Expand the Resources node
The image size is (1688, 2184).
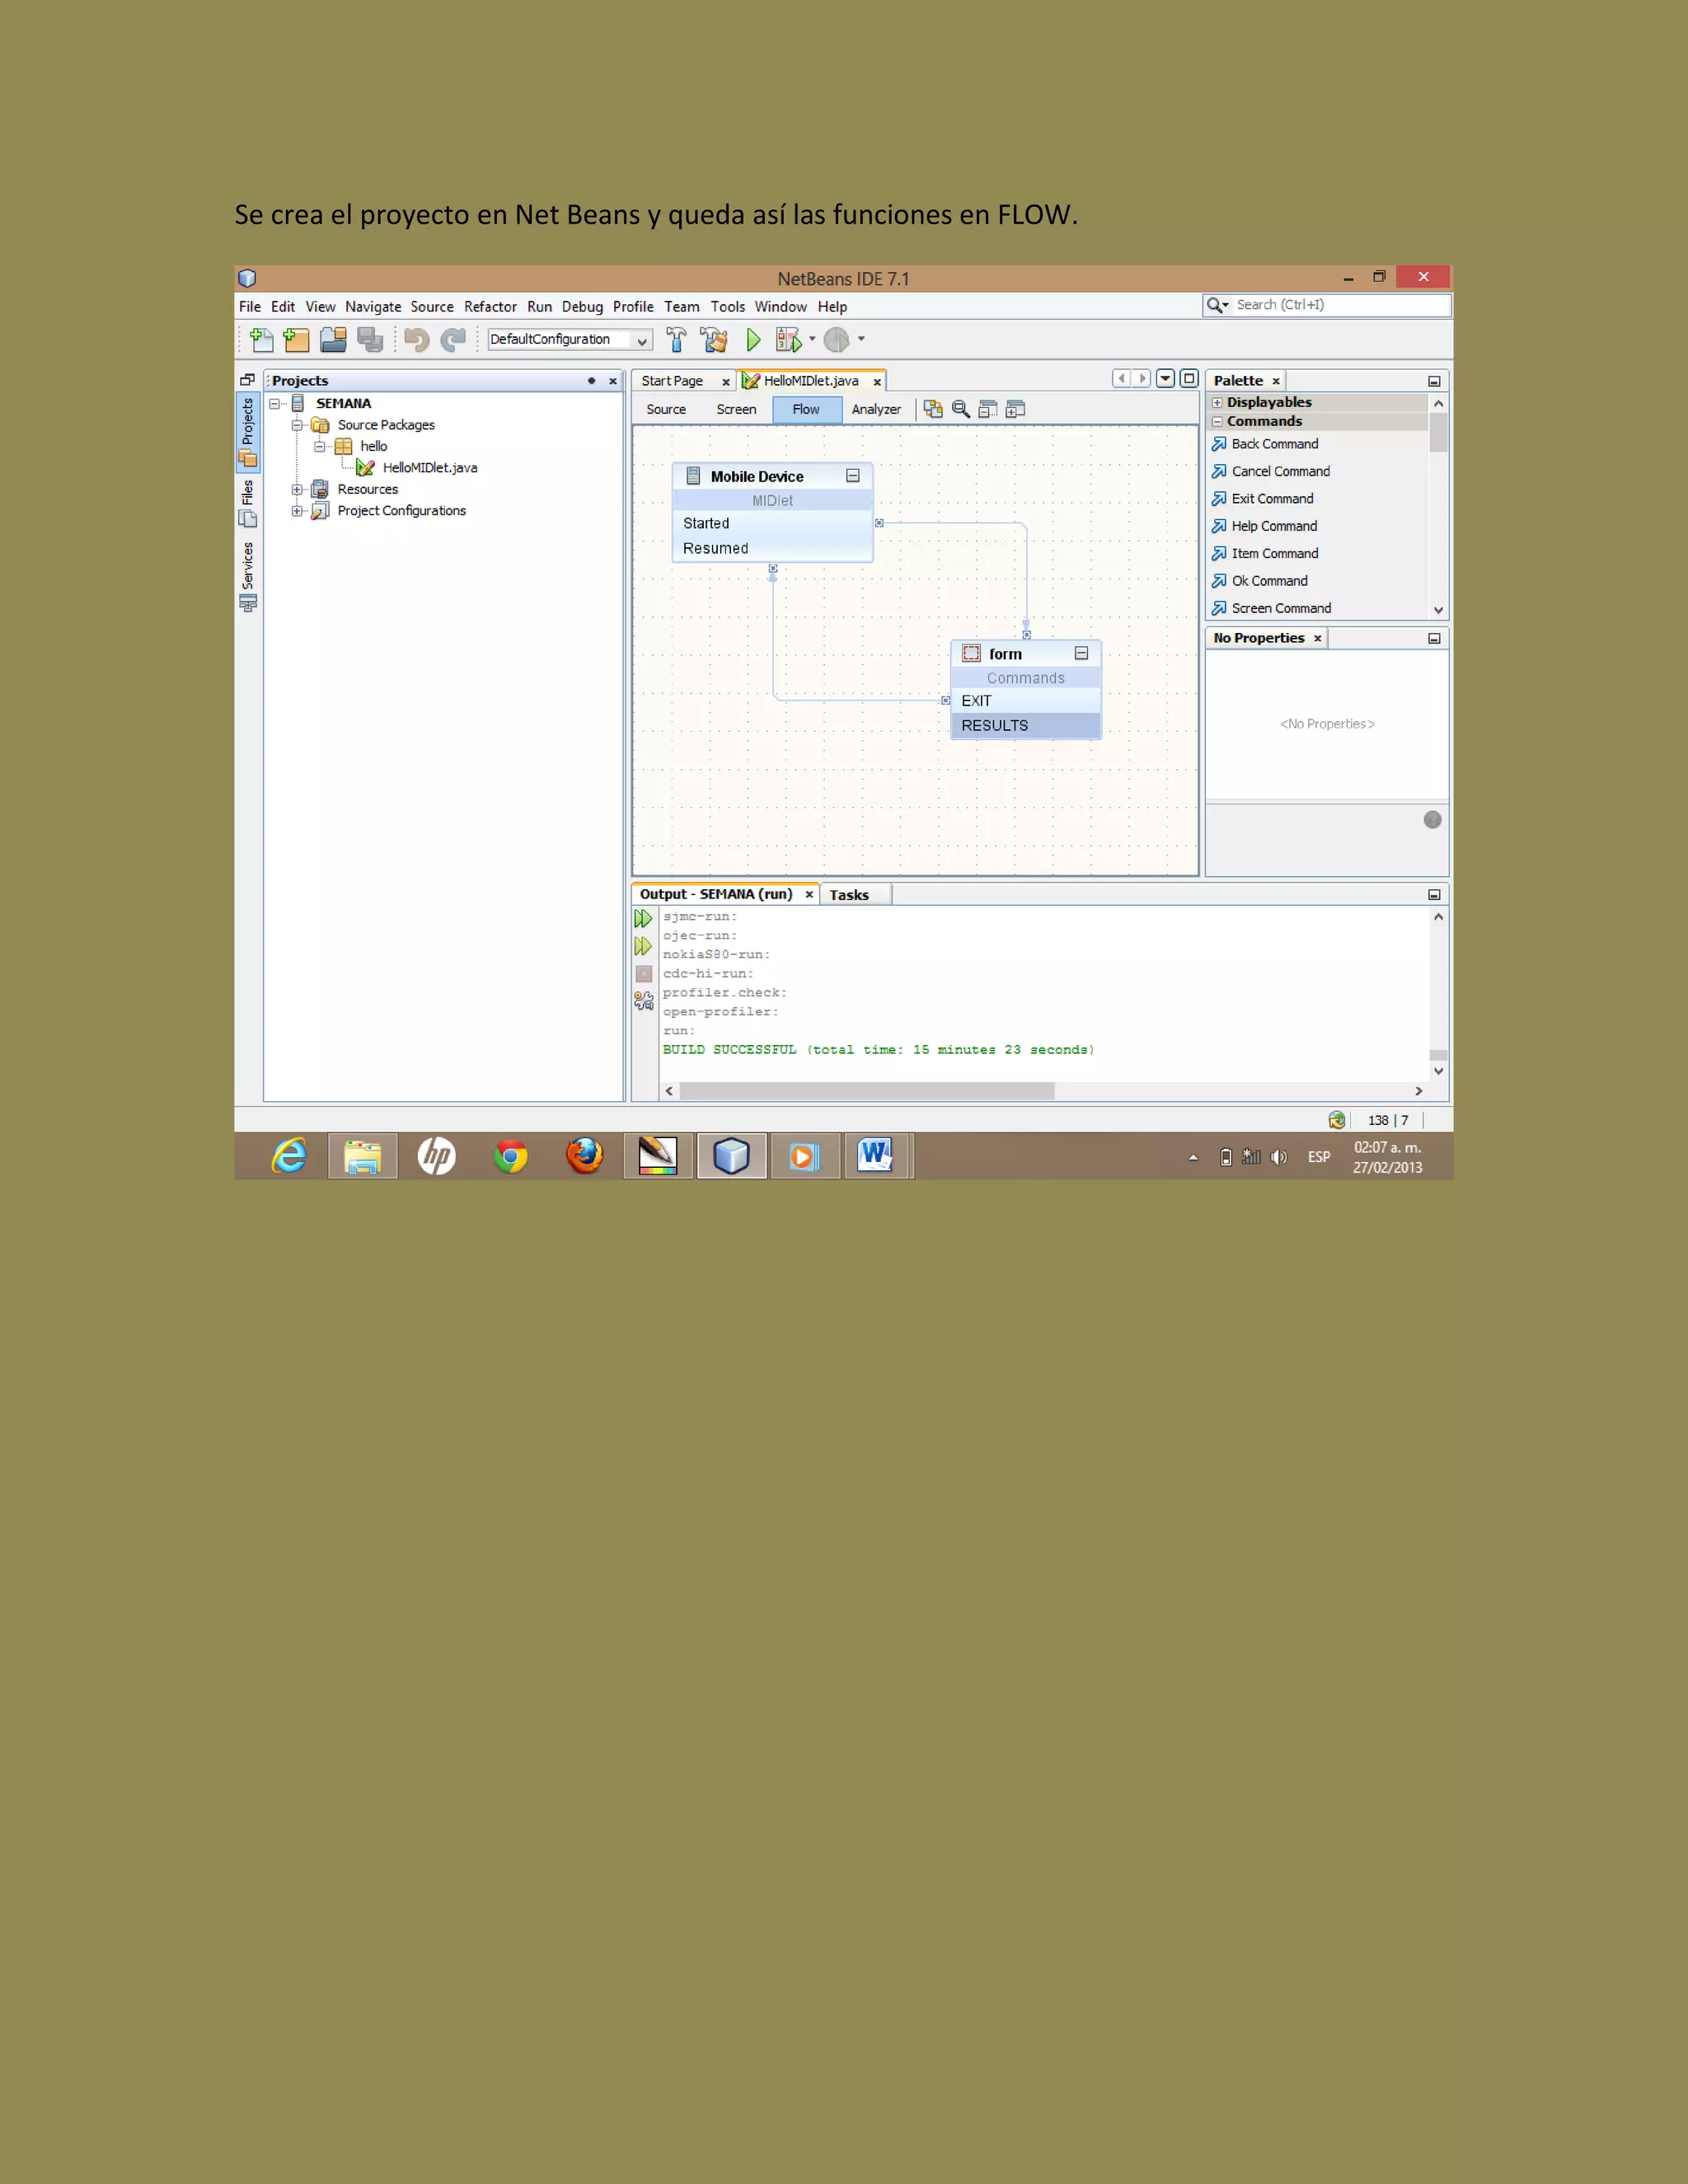pyautogui.click(x=297, y=490)
